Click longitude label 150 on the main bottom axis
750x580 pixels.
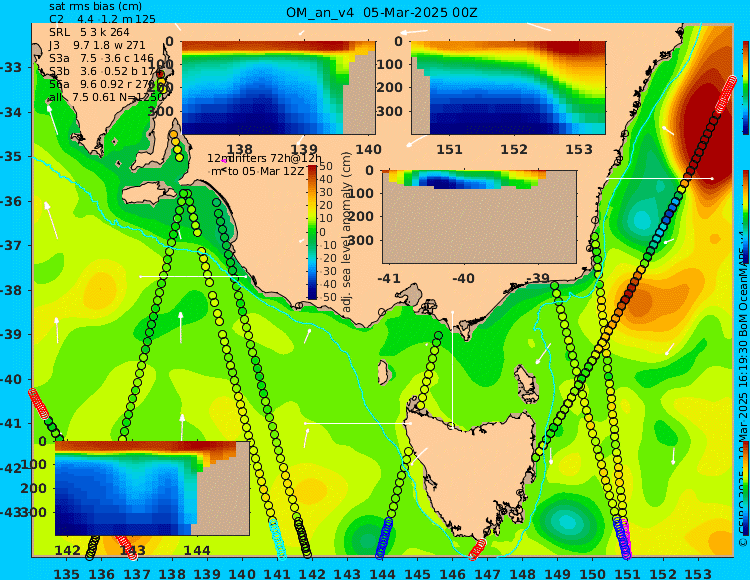593,573
